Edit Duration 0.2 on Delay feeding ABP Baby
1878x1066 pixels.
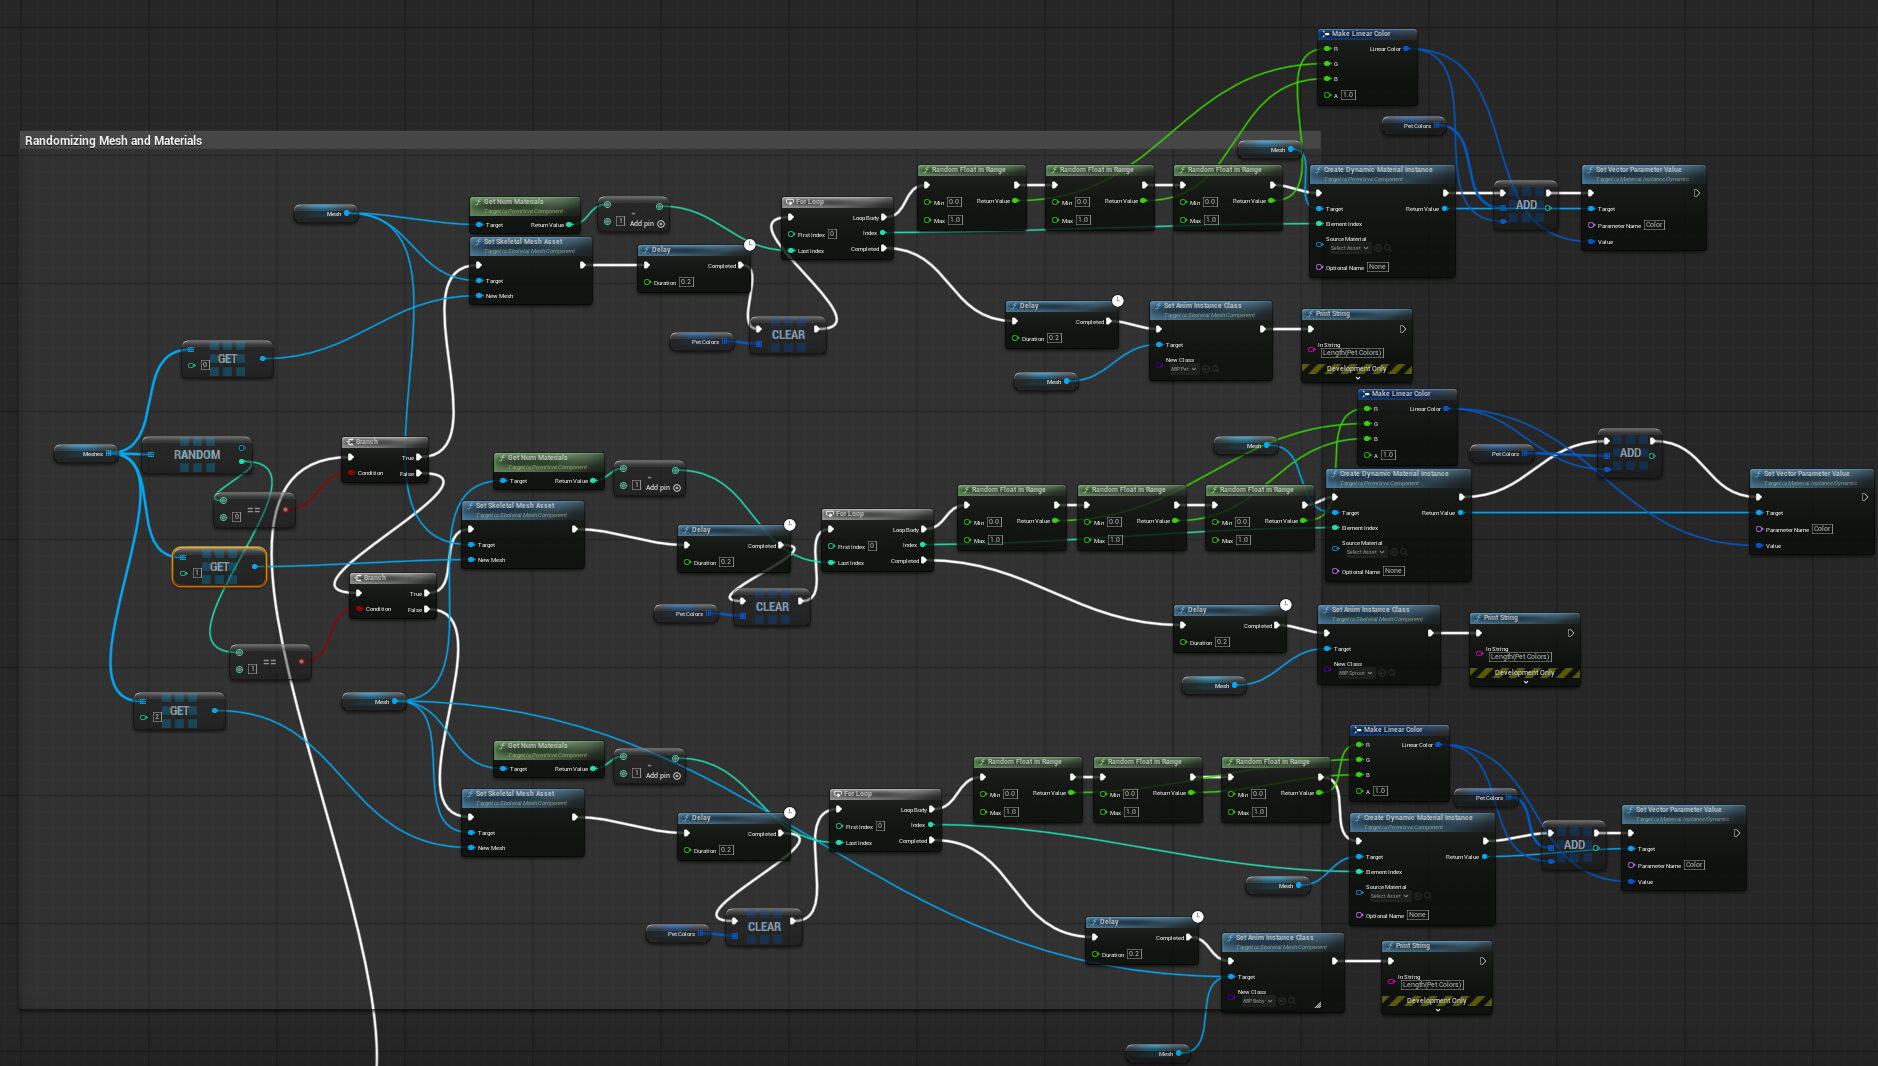coord(1134,954)
